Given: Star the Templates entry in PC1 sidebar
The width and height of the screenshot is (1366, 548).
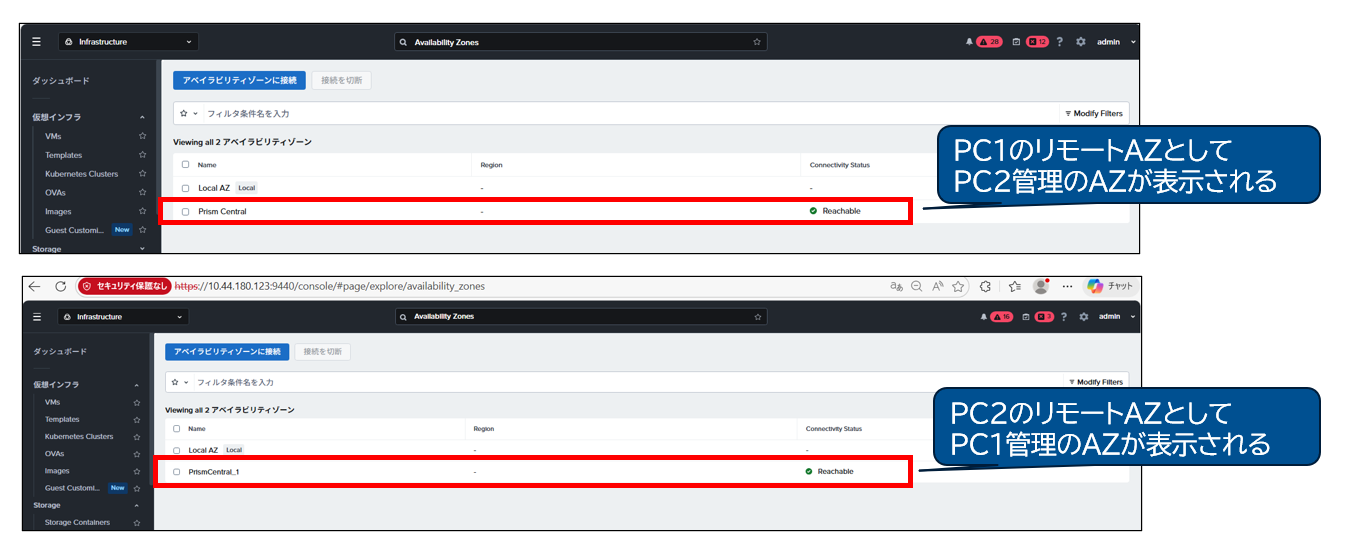Looking at the screenshot, I should click(142, 155).
